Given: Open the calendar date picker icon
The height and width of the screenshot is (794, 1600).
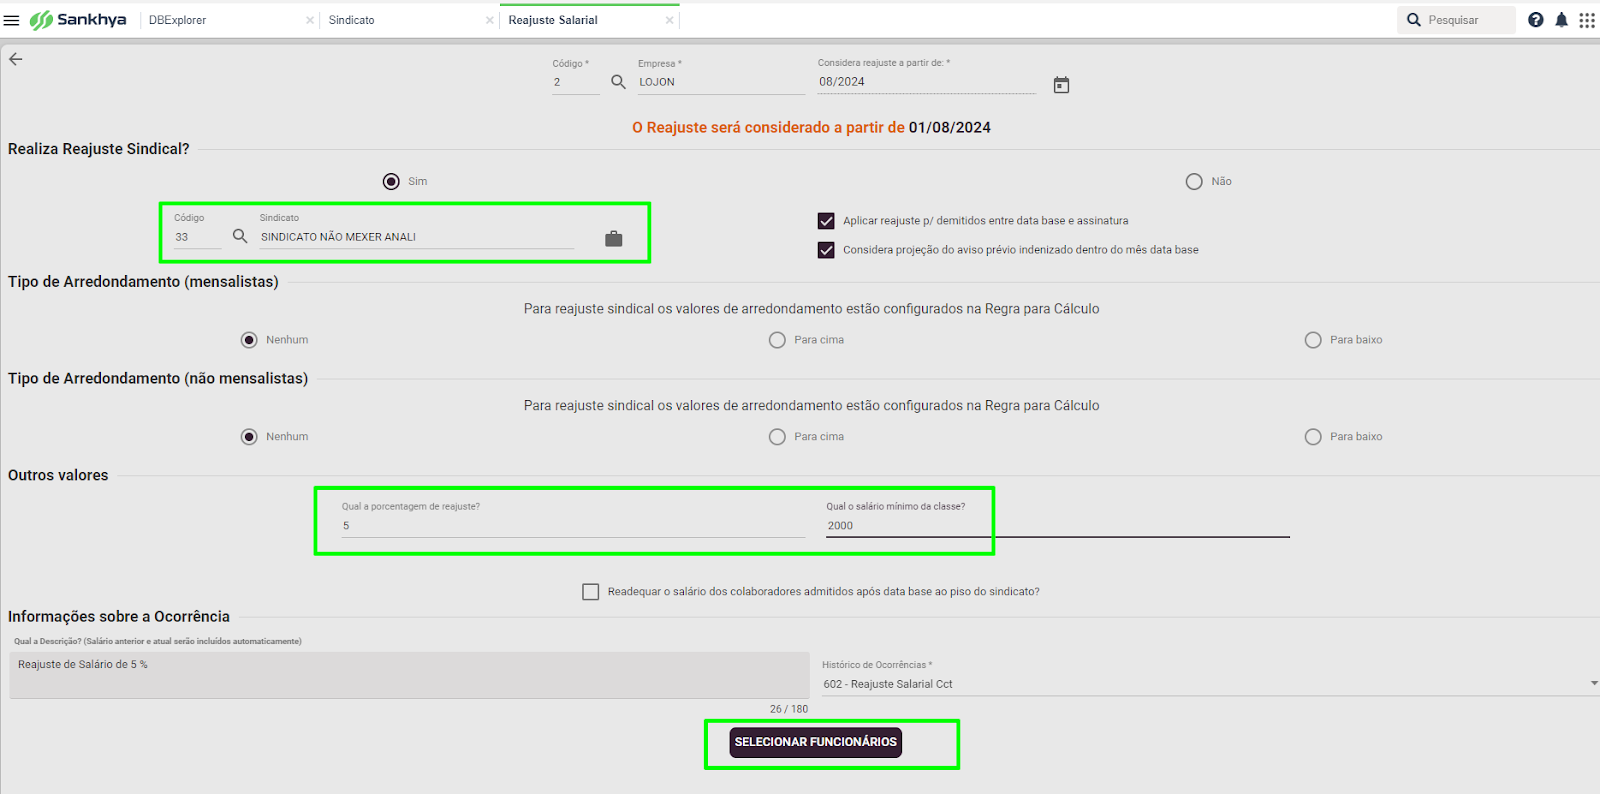Looking at the screenshot, I should (1061, 85).
